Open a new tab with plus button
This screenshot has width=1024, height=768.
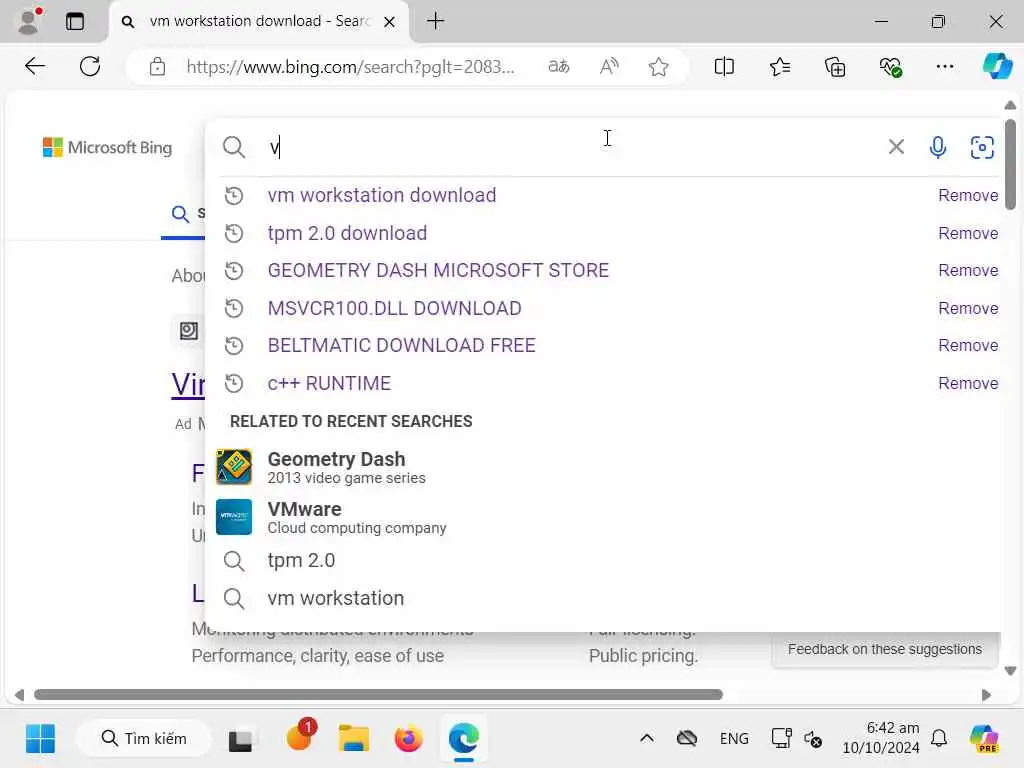tap(436, 21)
